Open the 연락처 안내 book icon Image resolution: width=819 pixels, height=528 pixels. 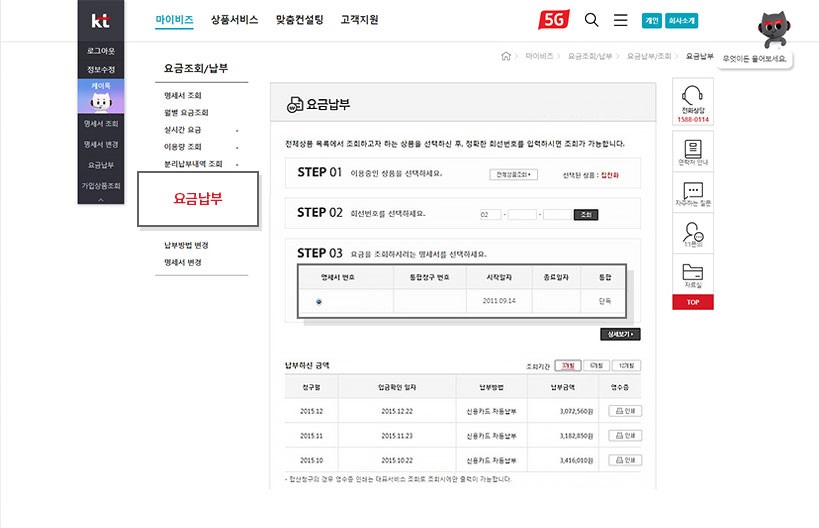(x=693, y=149)
